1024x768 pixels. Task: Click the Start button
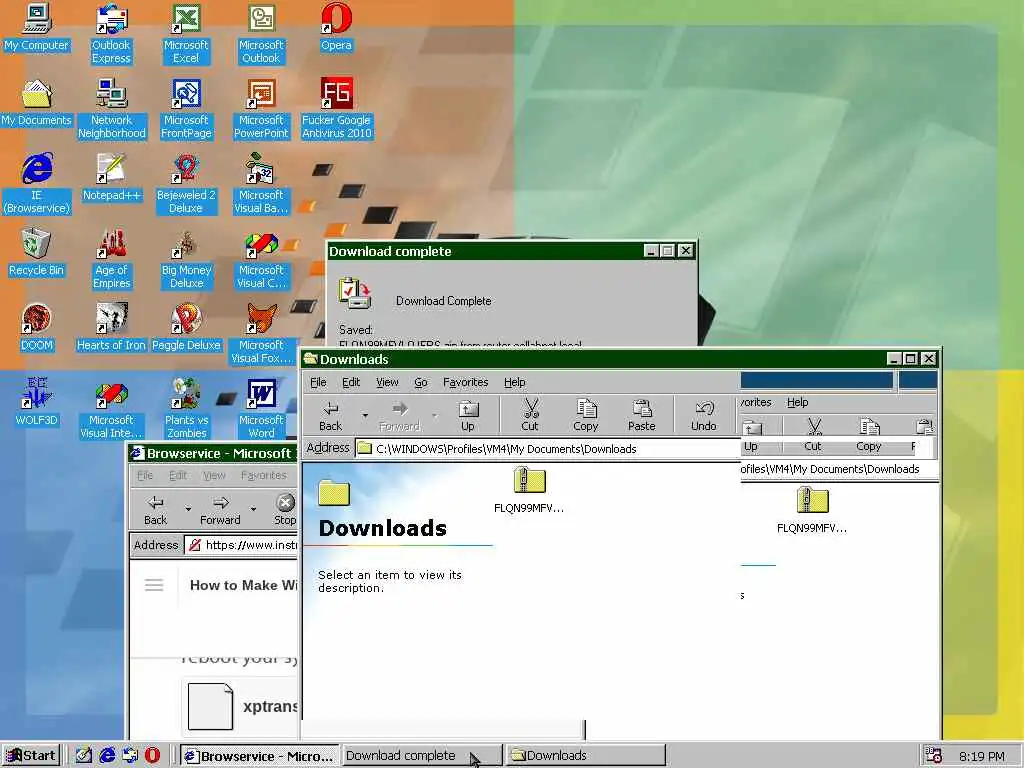31,756
